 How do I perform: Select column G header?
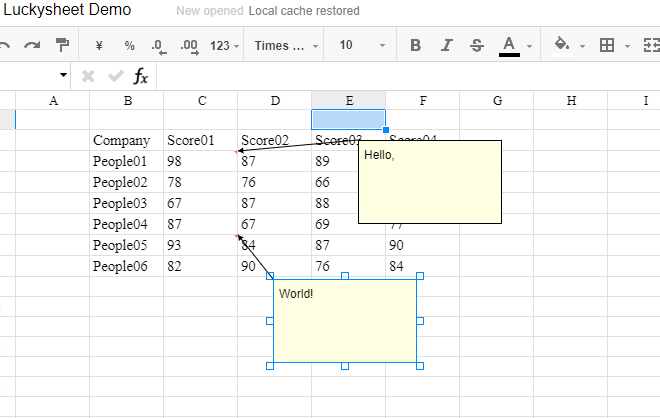point(497,101)
